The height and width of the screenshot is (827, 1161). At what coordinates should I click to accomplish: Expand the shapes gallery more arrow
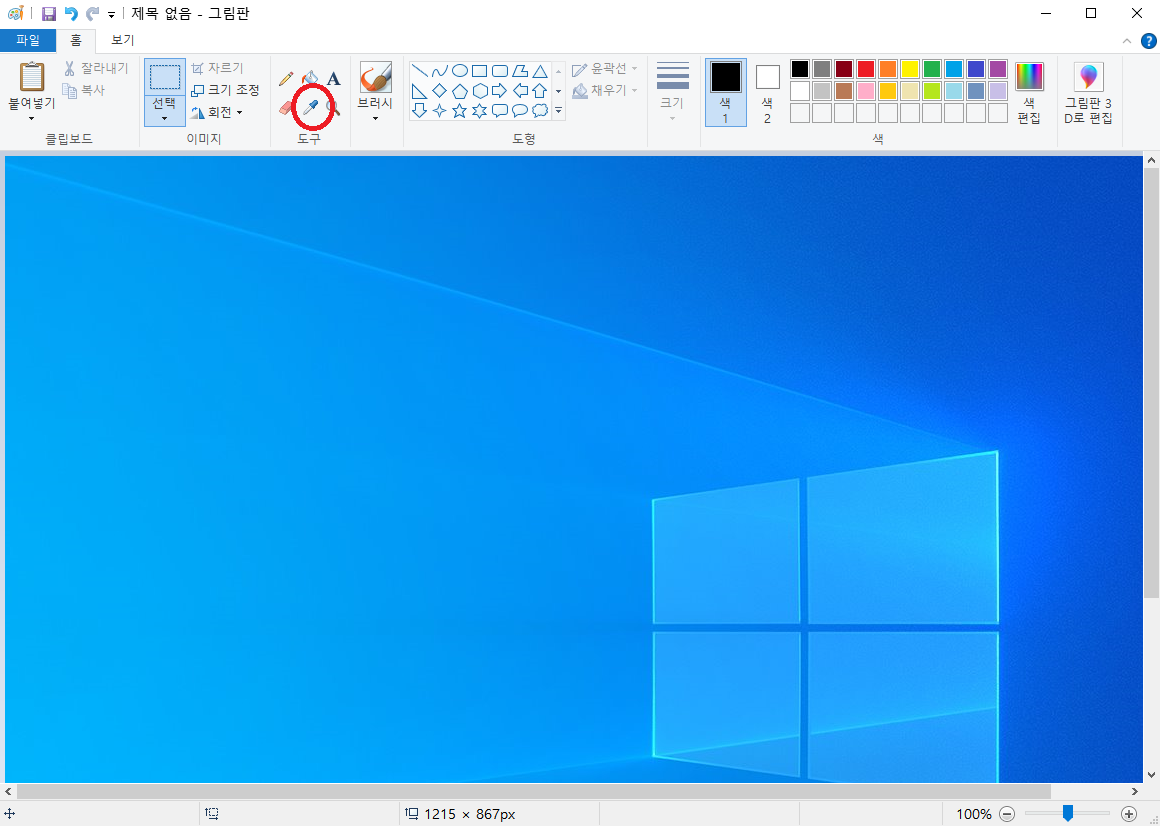pos(558,111)
